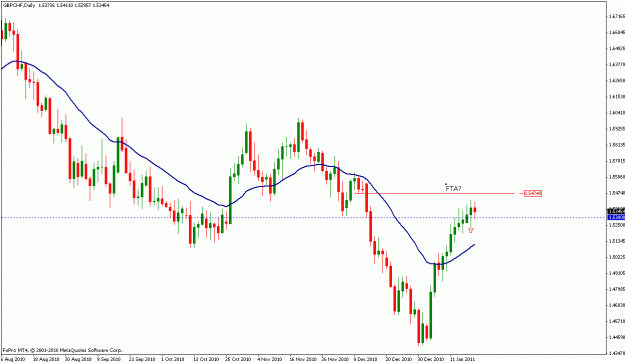Viewport: 625px width, 363px height.
Task: Click the '8 Dec 2010' date label
Action: 366,359
